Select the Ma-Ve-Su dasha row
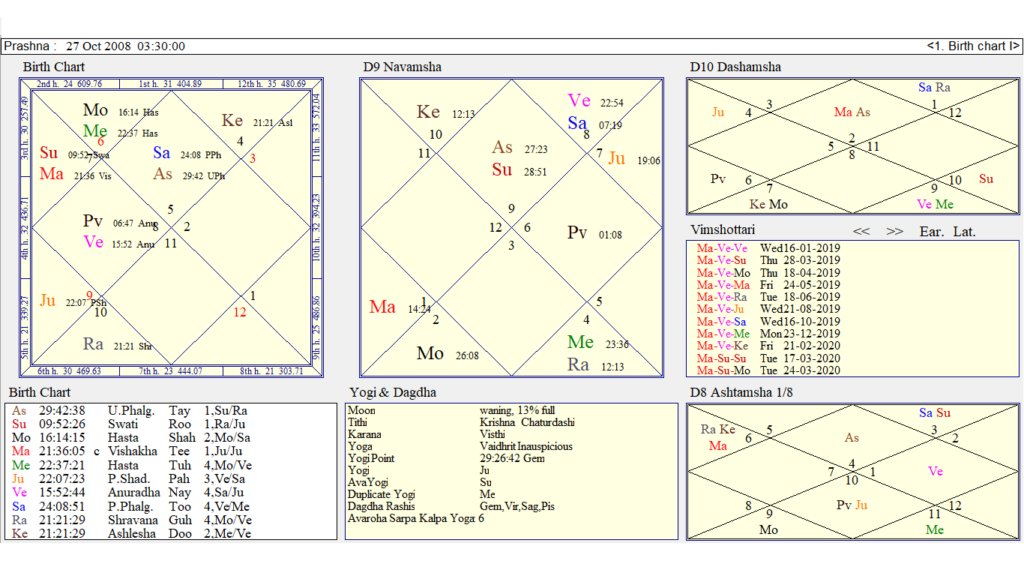Screen dimensions: 1024x576 (768, 260)
